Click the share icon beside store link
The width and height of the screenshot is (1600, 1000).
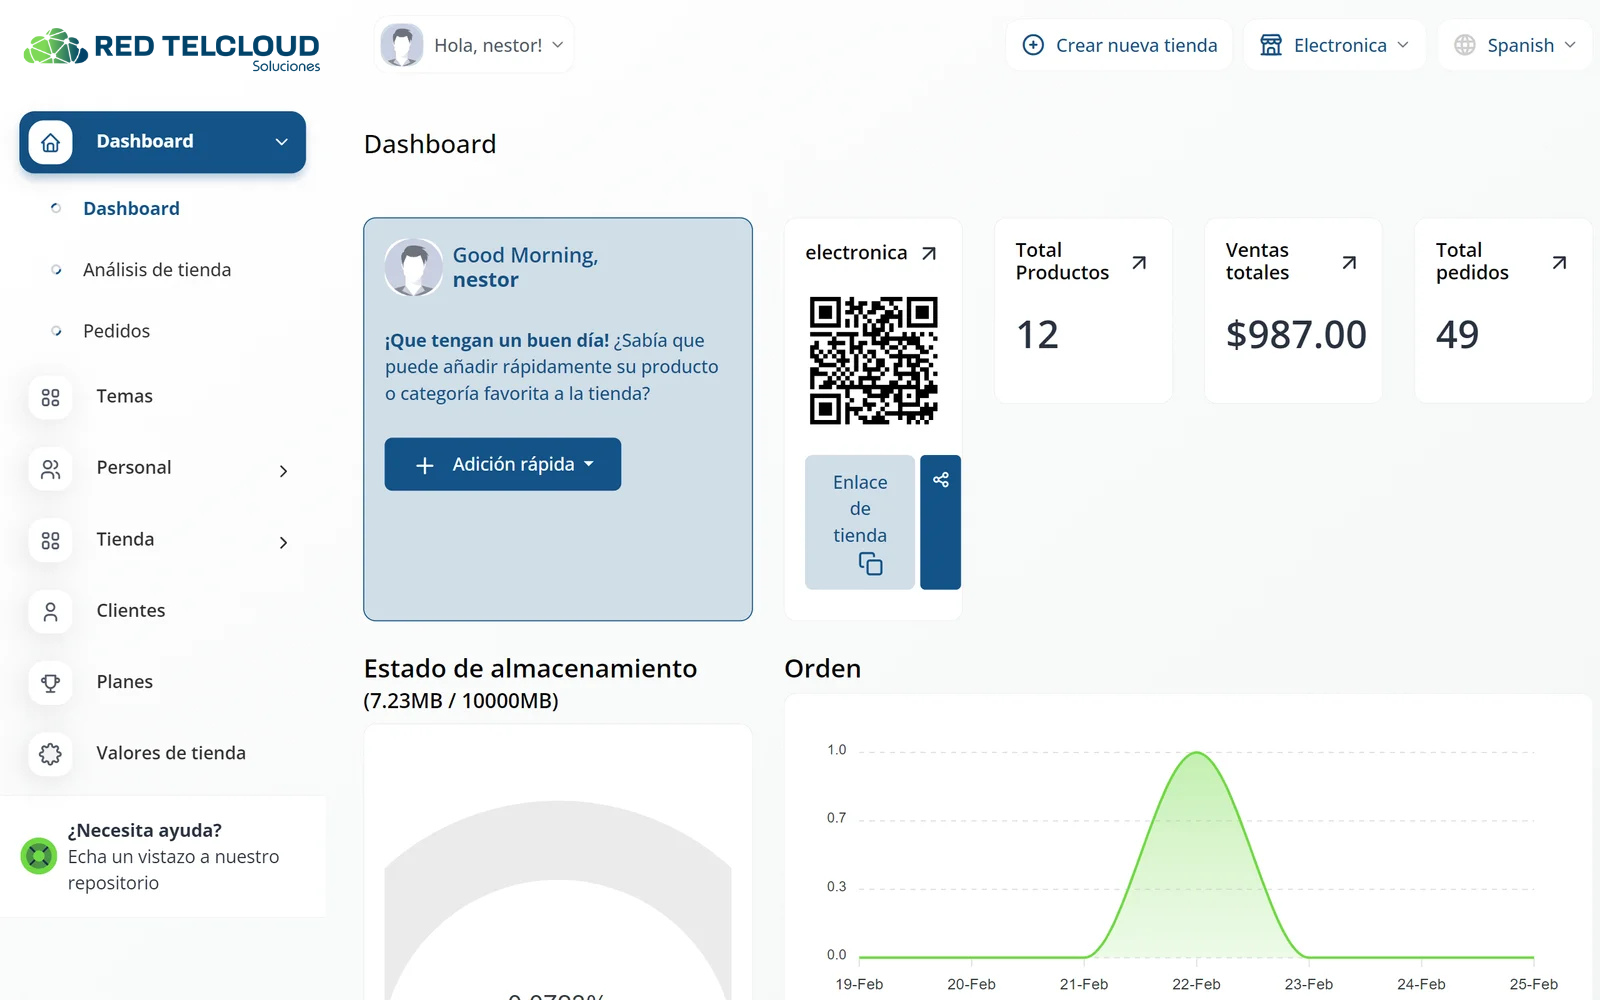click(940, 481)
